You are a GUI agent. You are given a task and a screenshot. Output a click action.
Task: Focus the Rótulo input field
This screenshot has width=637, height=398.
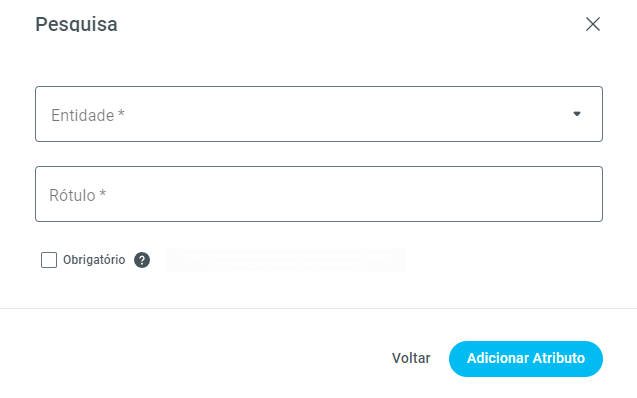pyautogui.click(x=319, y=194)
